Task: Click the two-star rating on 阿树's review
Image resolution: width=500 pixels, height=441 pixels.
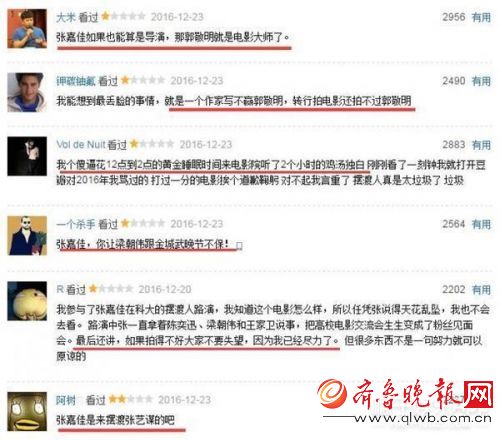Action: (x=131, y=399)
